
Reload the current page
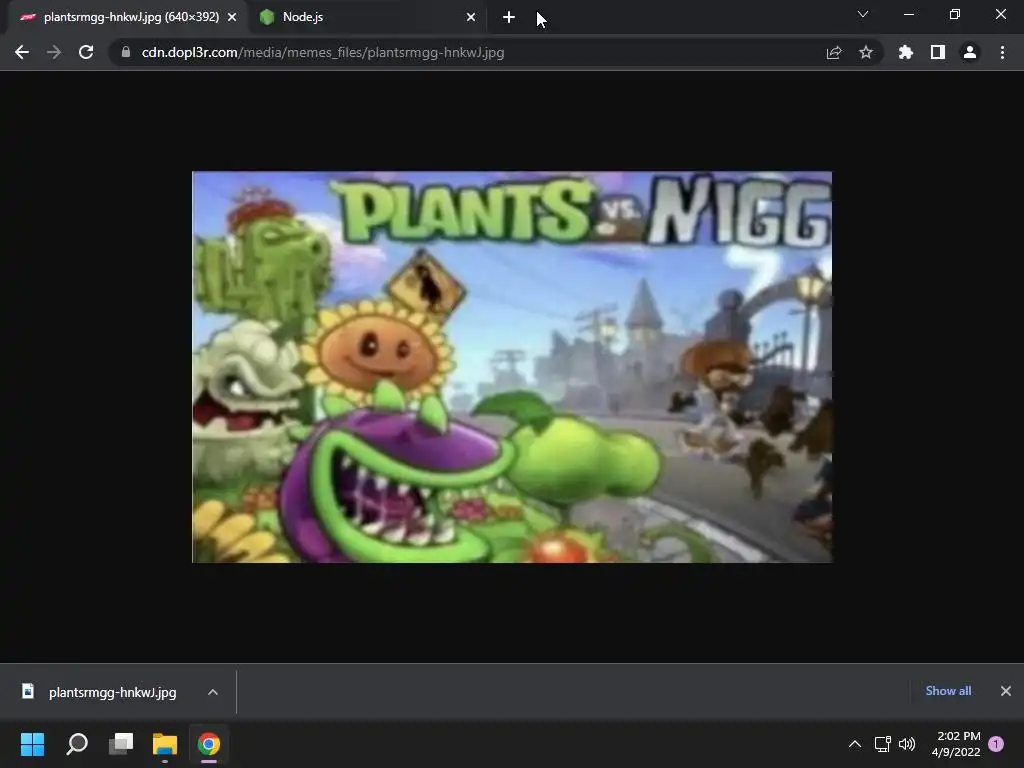tap(86, 52)
